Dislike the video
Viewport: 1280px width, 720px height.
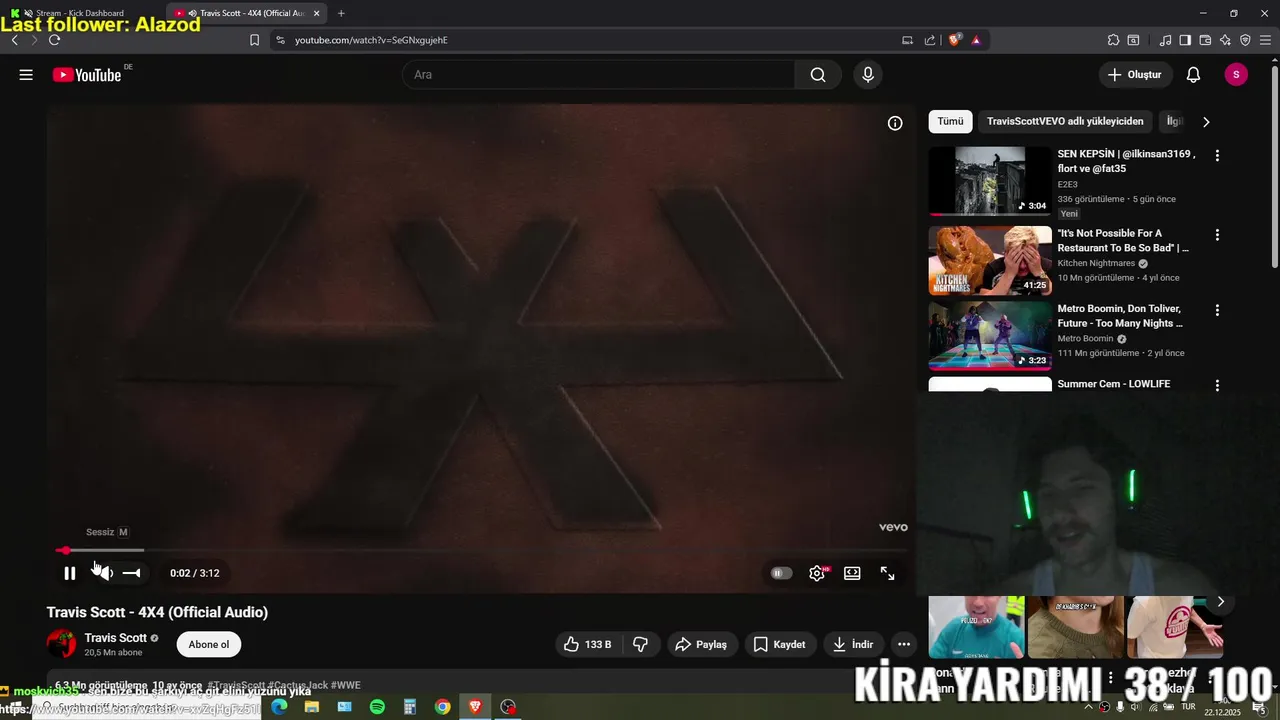pos(641,644)
